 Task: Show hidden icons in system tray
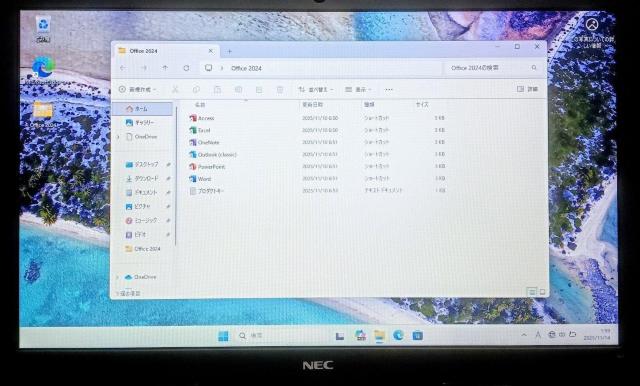524,335
